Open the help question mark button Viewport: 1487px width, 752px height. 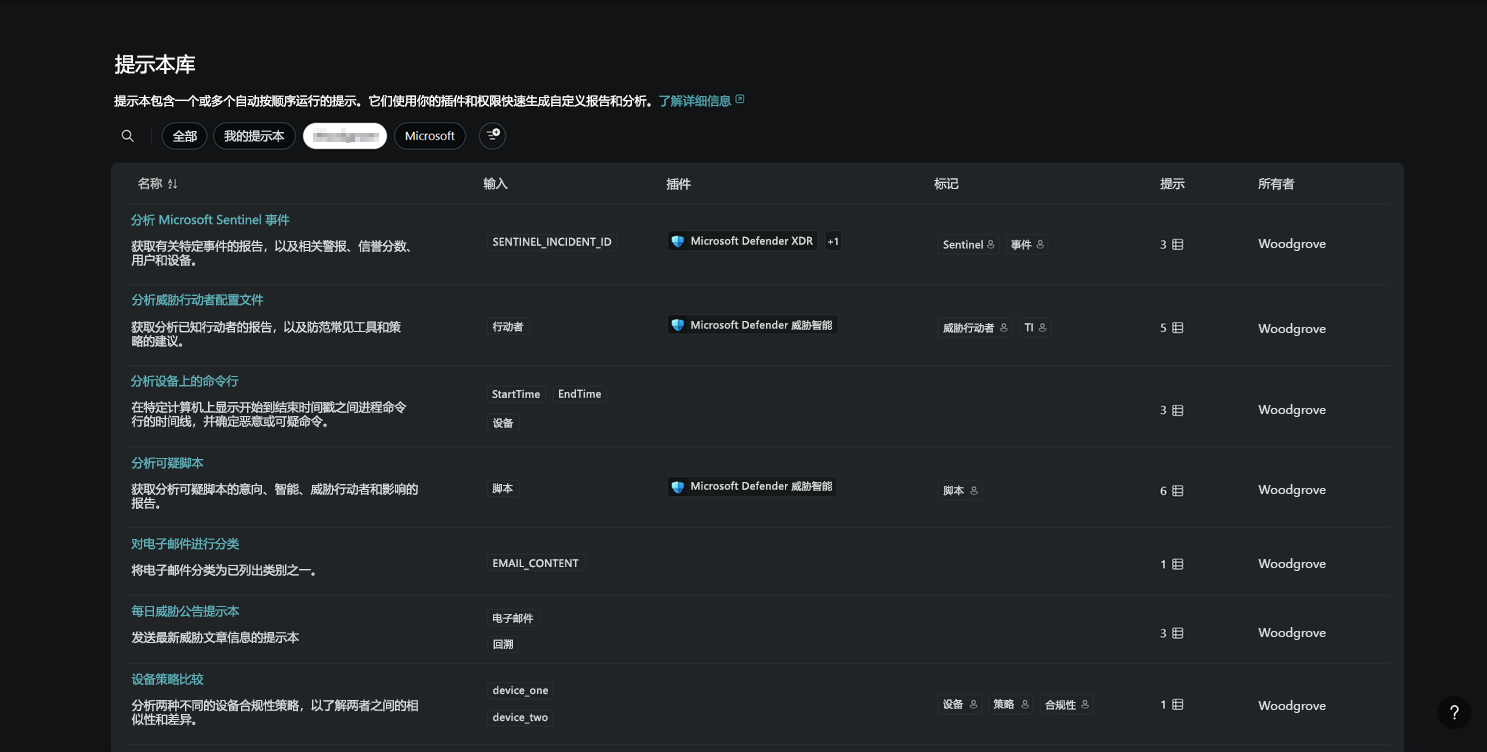click(1454, 712)
